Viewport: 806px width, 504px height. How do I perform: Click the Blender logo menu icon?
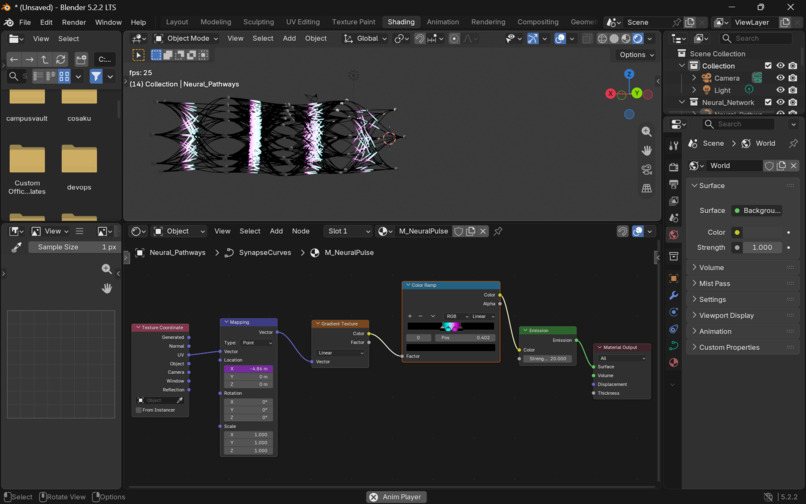tap(9, 22)
